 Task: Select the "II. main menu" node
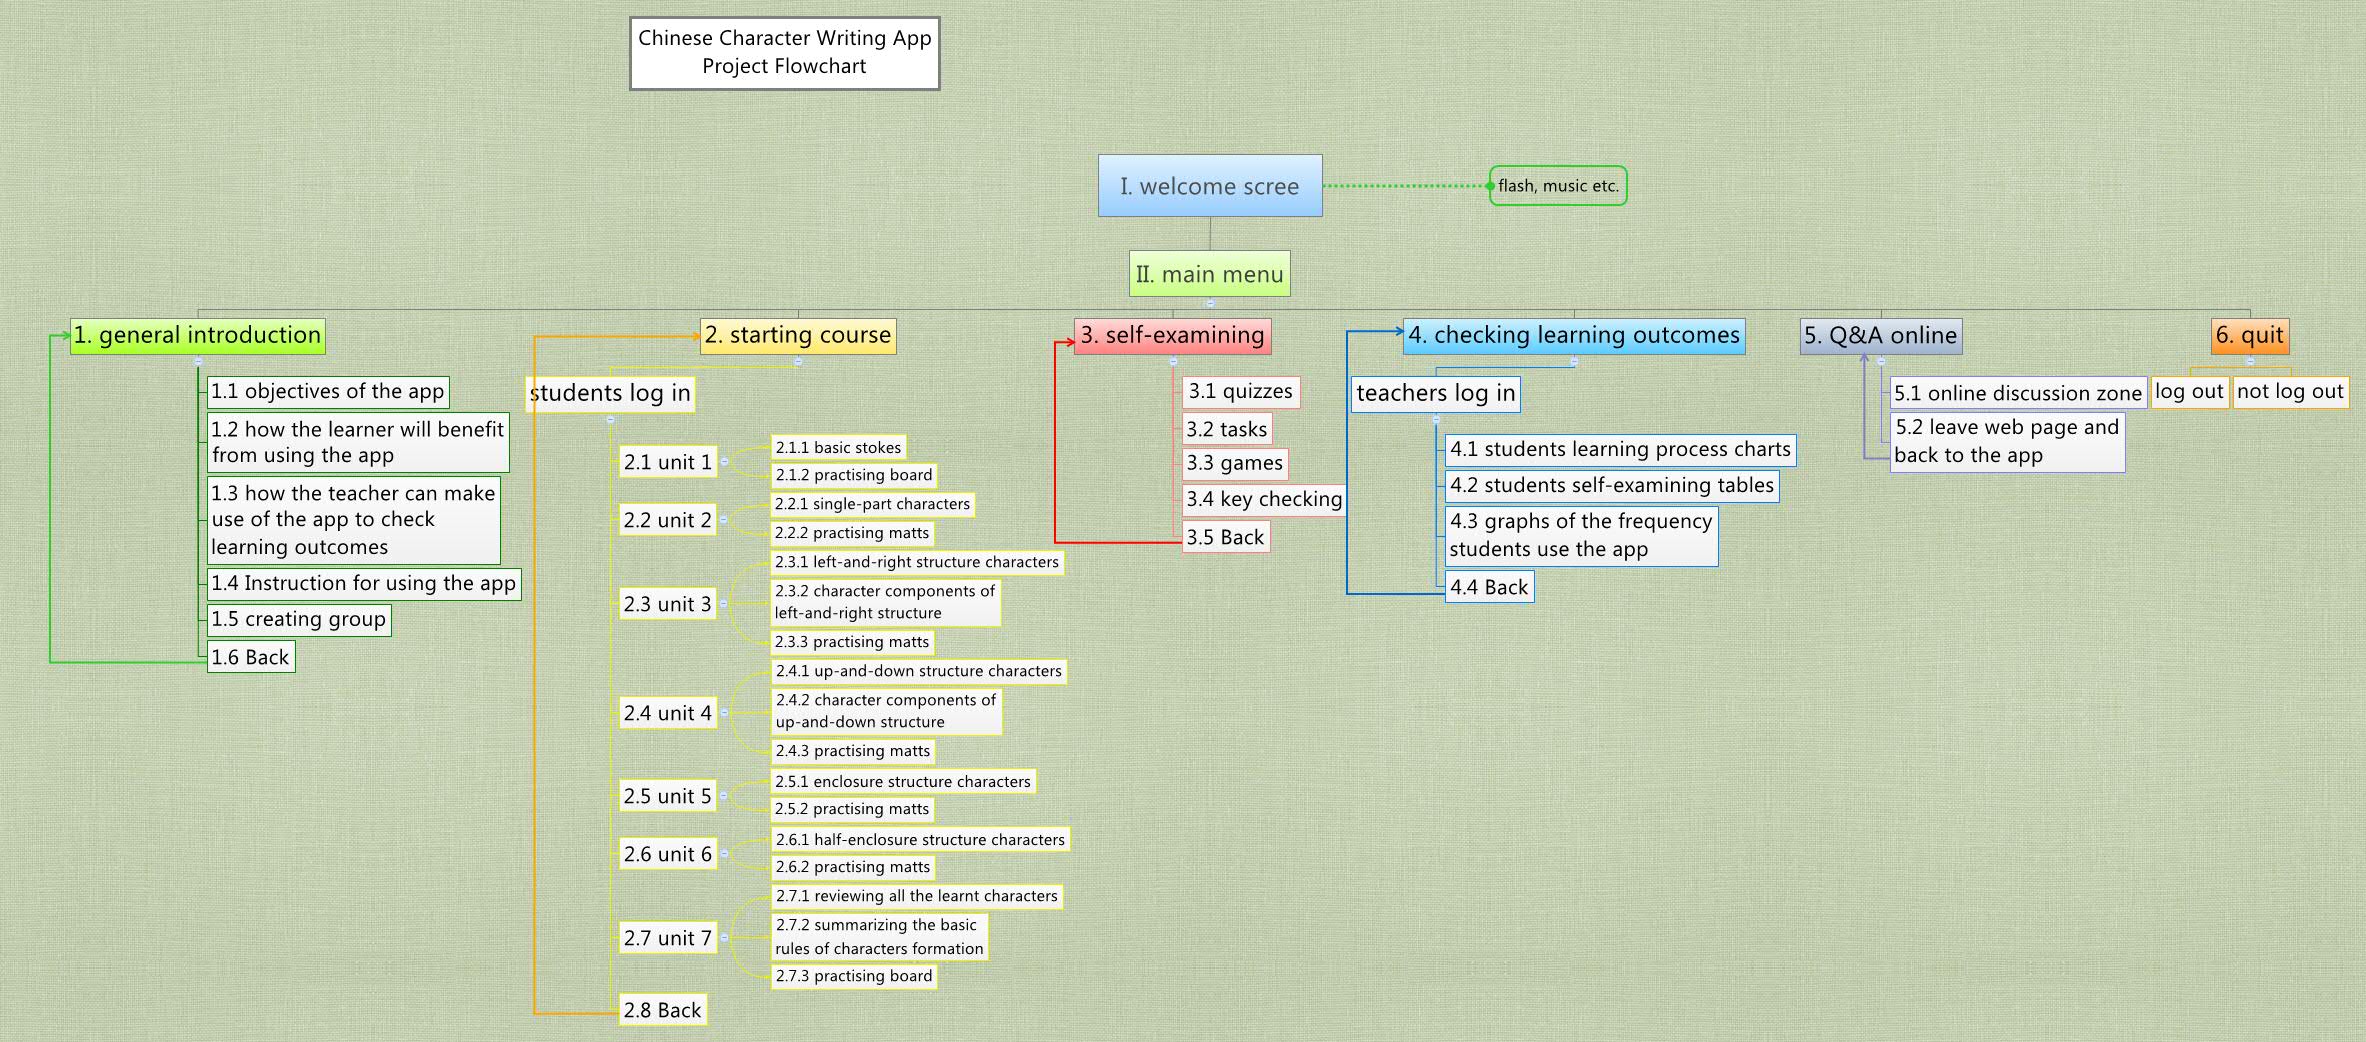1209,273
